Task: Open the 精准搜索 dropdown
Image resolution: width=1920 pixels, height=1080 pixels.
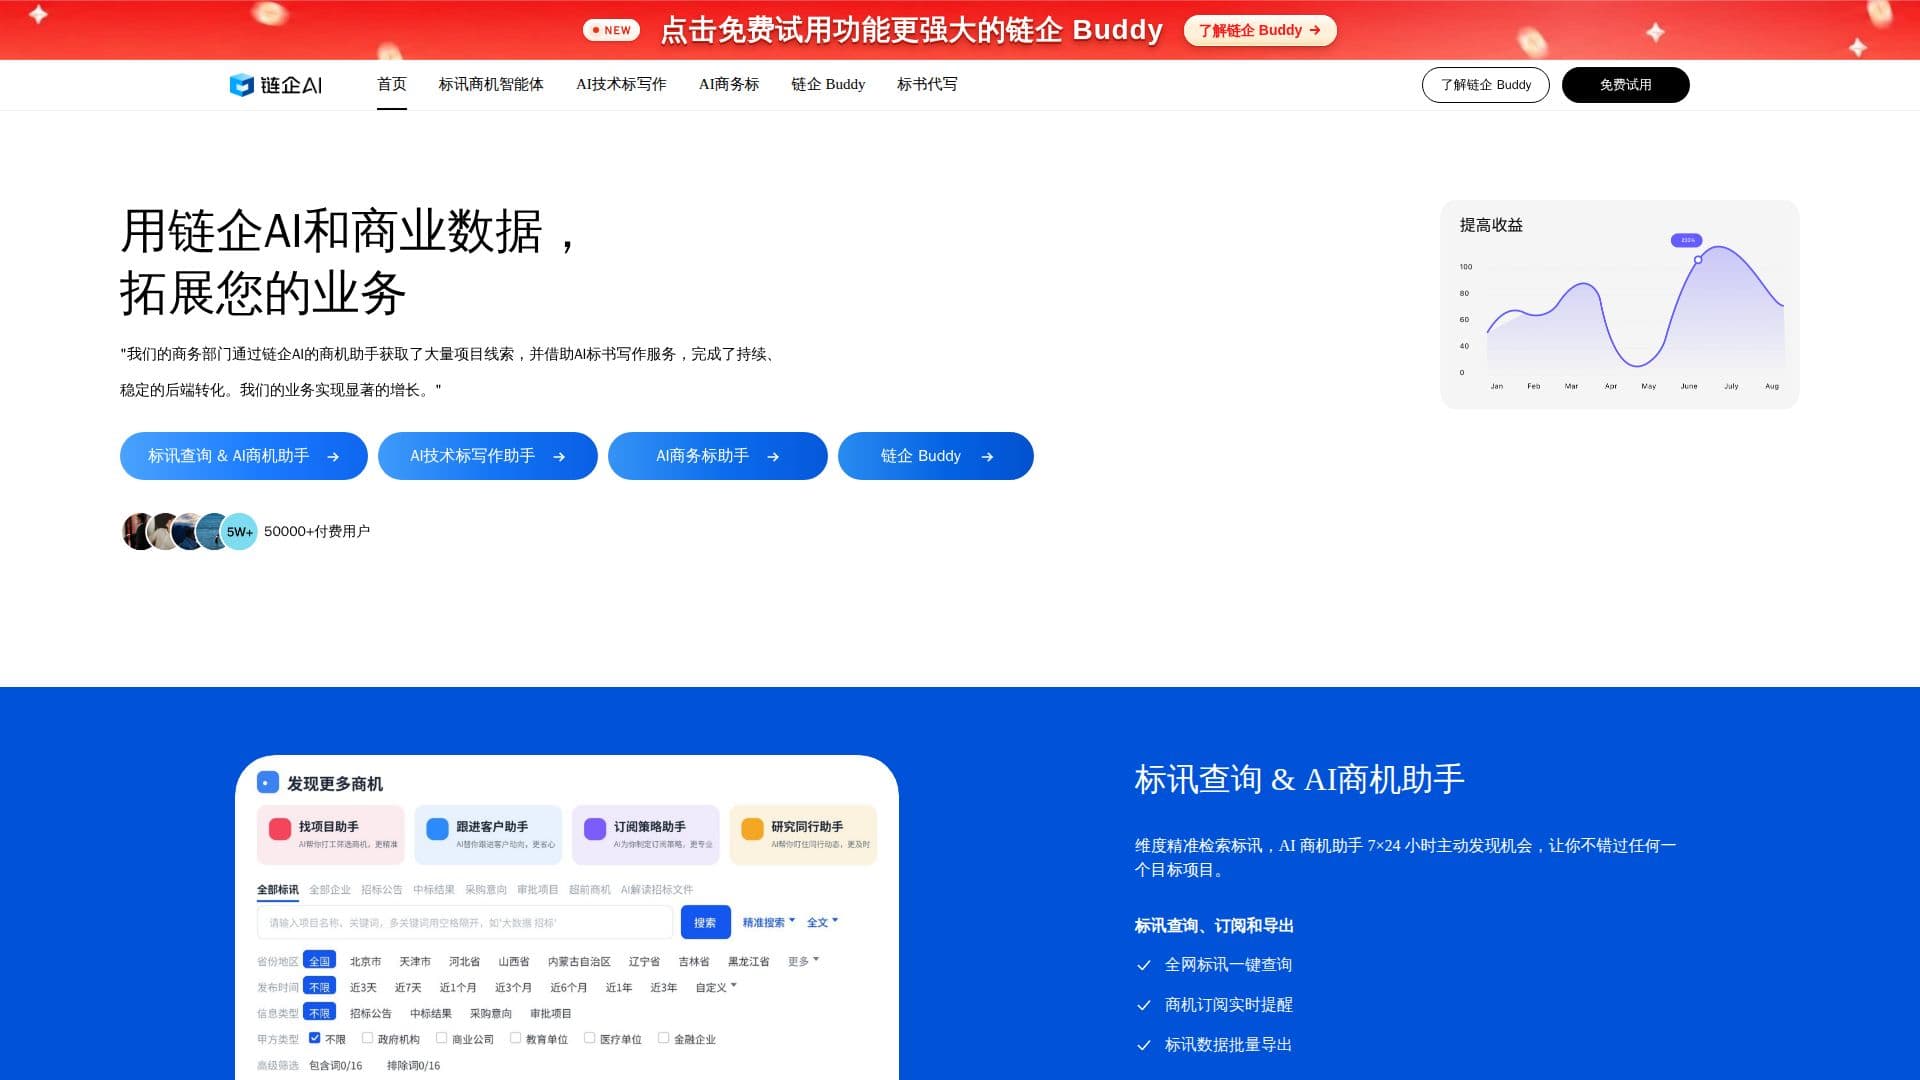Action: tap(768, 922)
